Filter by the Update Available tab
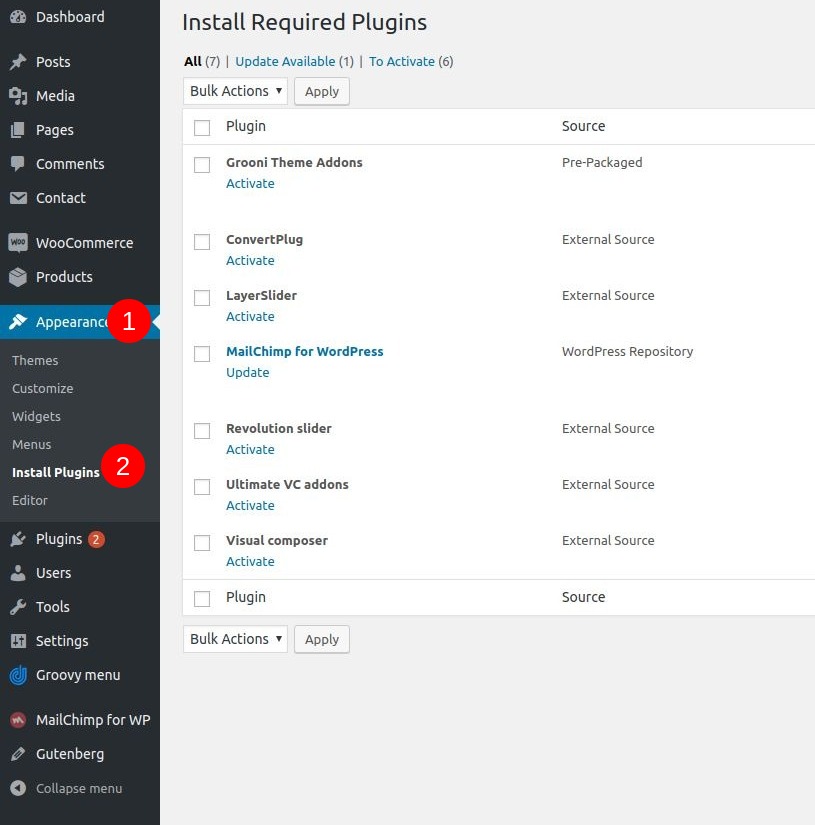The image size is (815, 825). tap(285, 62)
